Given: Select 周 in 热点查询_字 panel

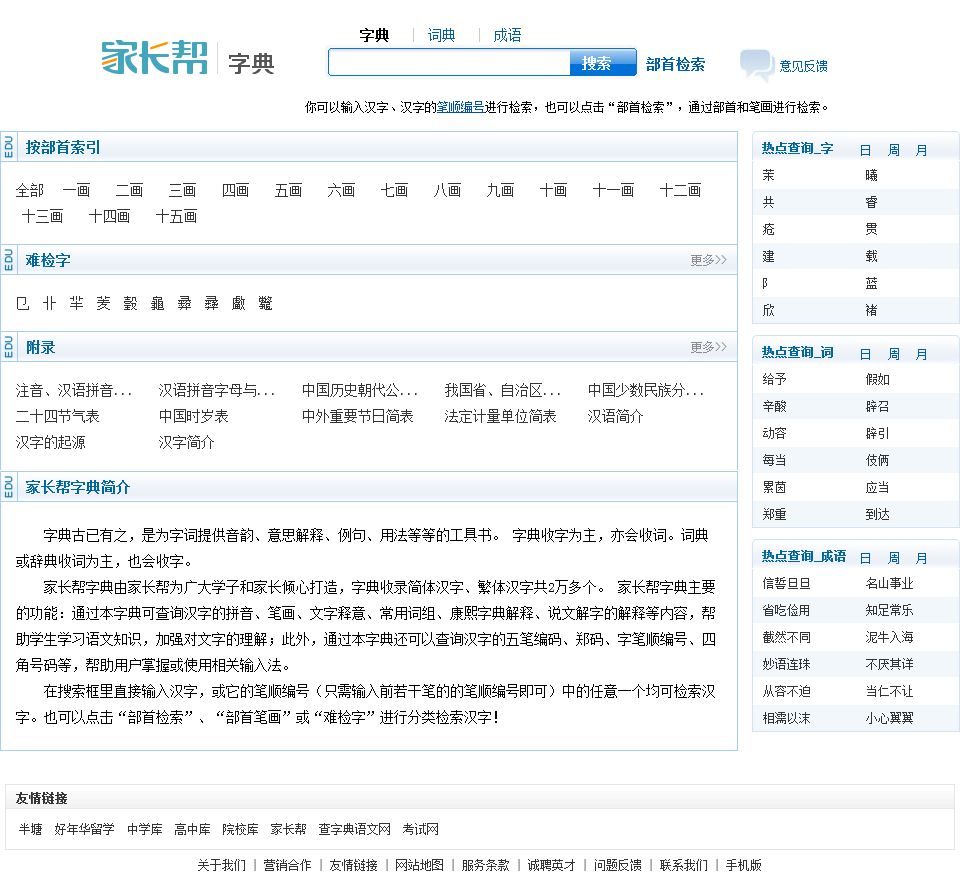Looking at the screenshot, I should coord(894,150).
